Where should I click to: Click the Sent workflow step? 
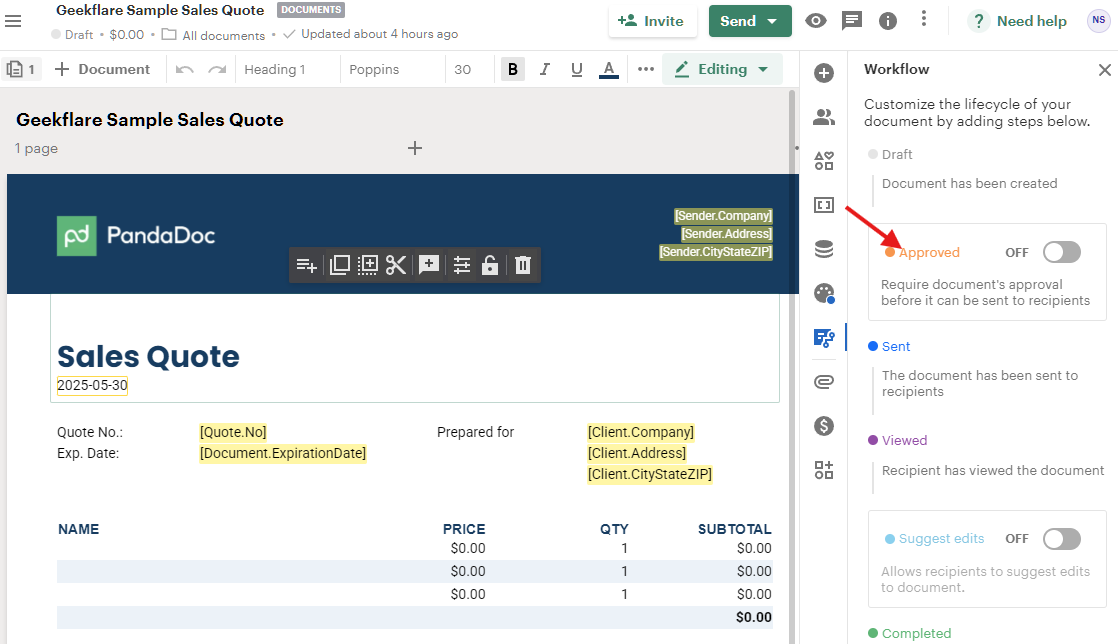pos(889,346)
